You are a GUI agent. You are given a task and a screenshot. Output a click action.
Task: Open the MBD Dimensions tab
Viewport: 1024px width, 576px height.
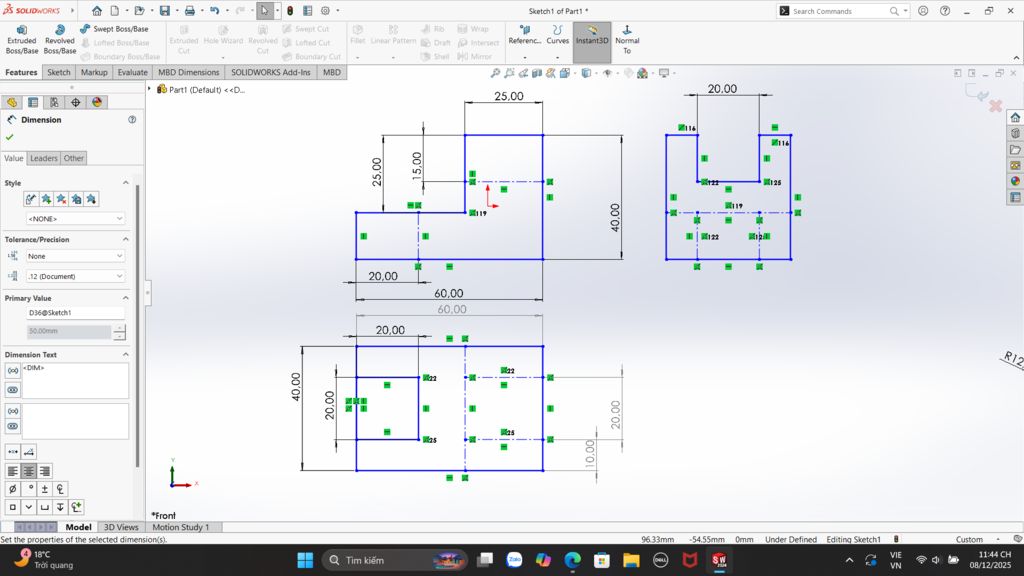[x=189, y=72]
